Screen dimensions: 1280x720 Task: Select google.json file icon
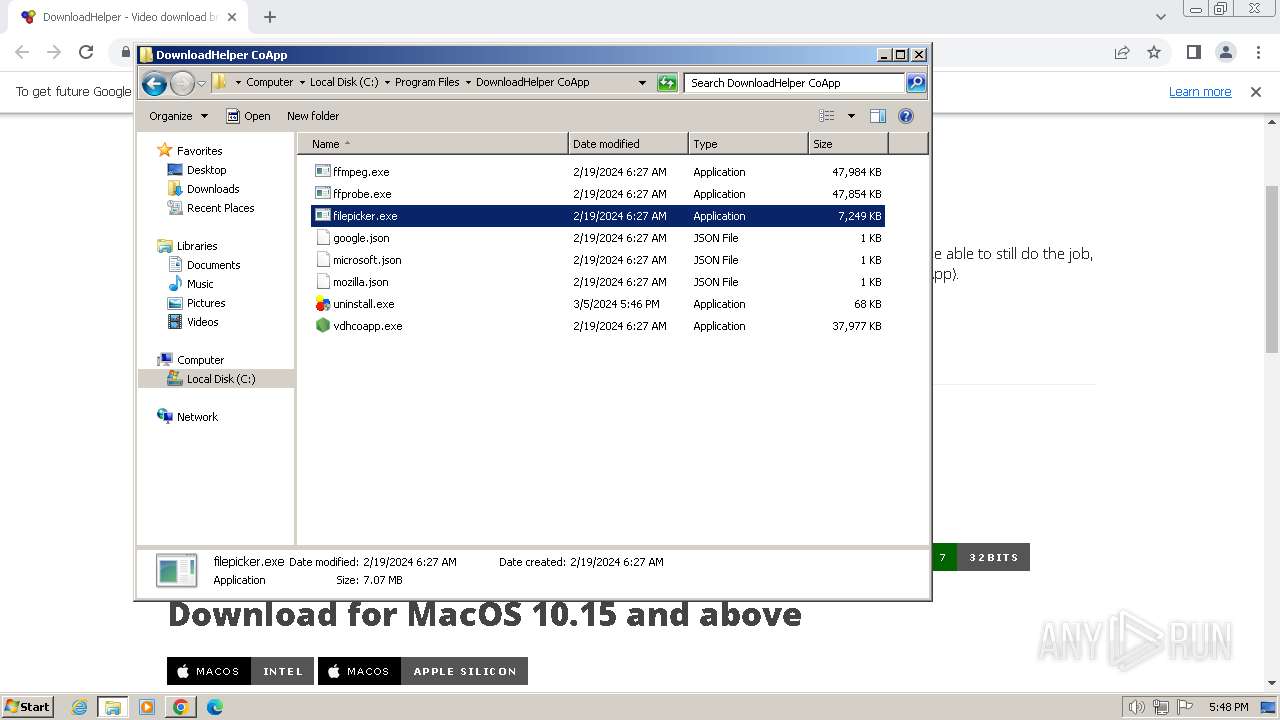click(323, 238)
